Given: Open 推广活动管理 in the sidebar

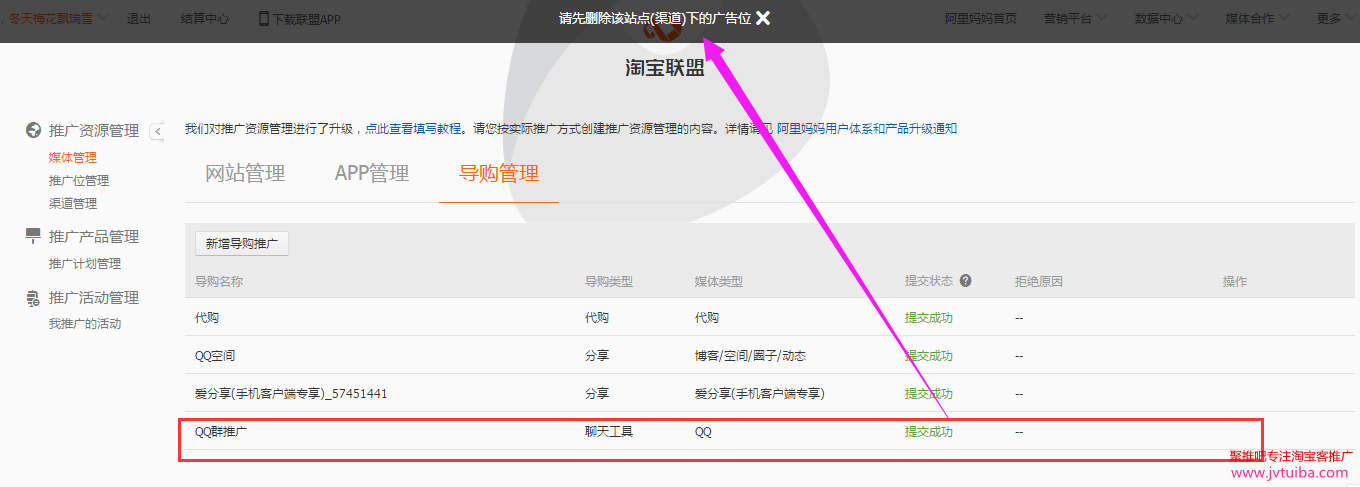Looking at the screenshot, I should tap(94, 298).
